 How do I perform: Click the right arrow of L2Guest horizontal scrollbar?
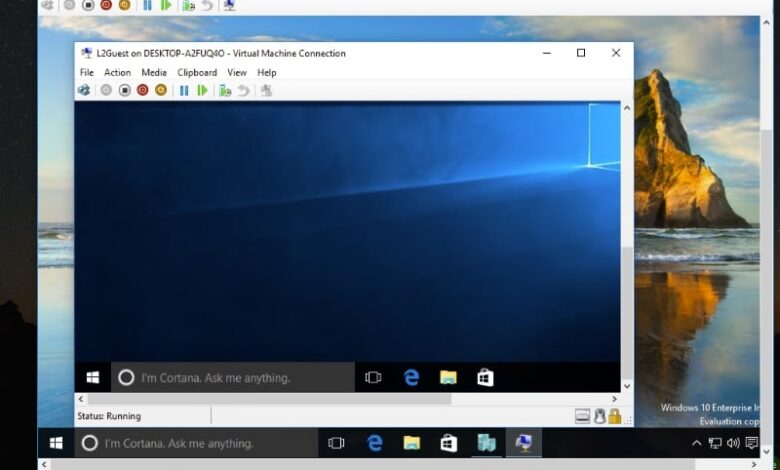(614, 399)
